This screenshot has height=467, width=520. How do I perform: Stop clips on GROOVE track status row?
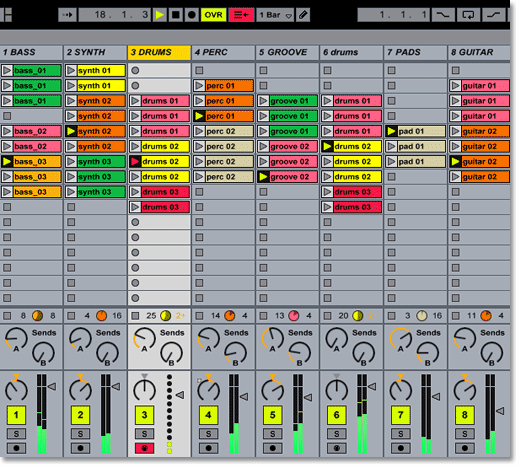[263, 316]
